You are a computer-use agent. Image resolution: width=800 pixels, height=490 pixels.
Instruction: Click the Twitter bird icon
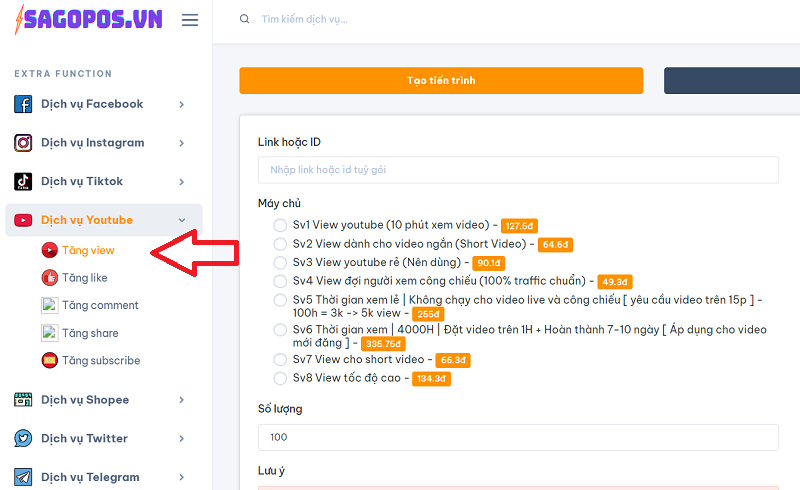(x=23, y=439)
